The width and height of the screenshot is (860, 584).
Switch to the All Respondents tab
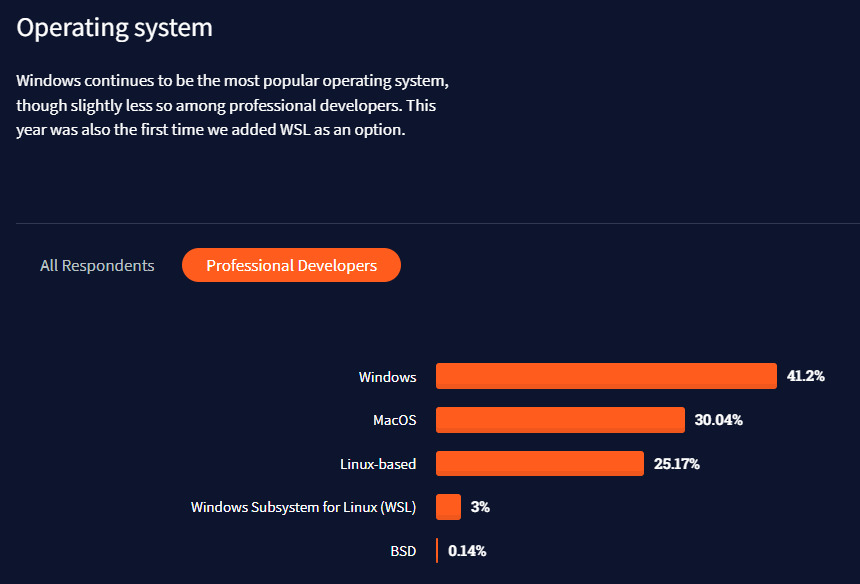pos(97,265)
